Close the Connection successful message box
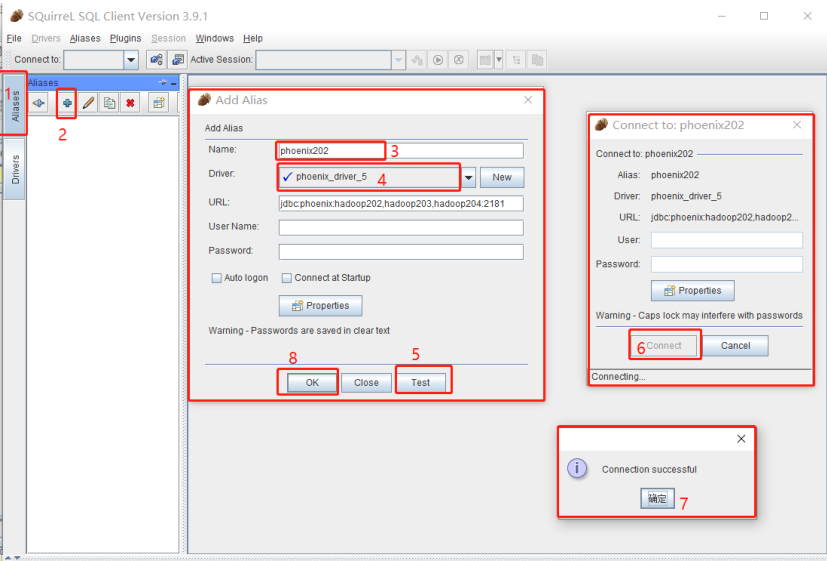The image size is (827, 561). point(741,439)
